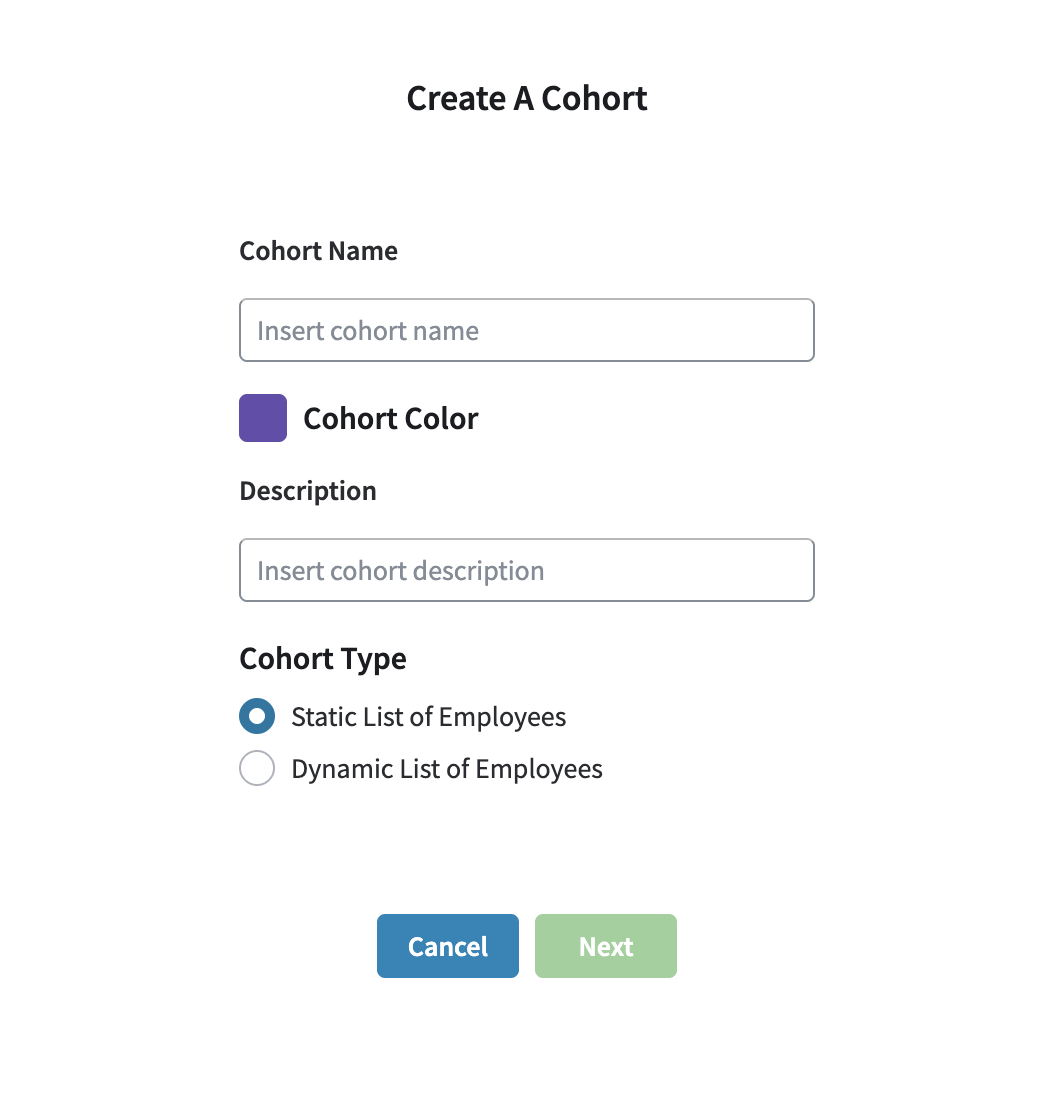Screen dimensions: 1042x1108
Task: Click the Static List of Employees label text
Action: 428,717
